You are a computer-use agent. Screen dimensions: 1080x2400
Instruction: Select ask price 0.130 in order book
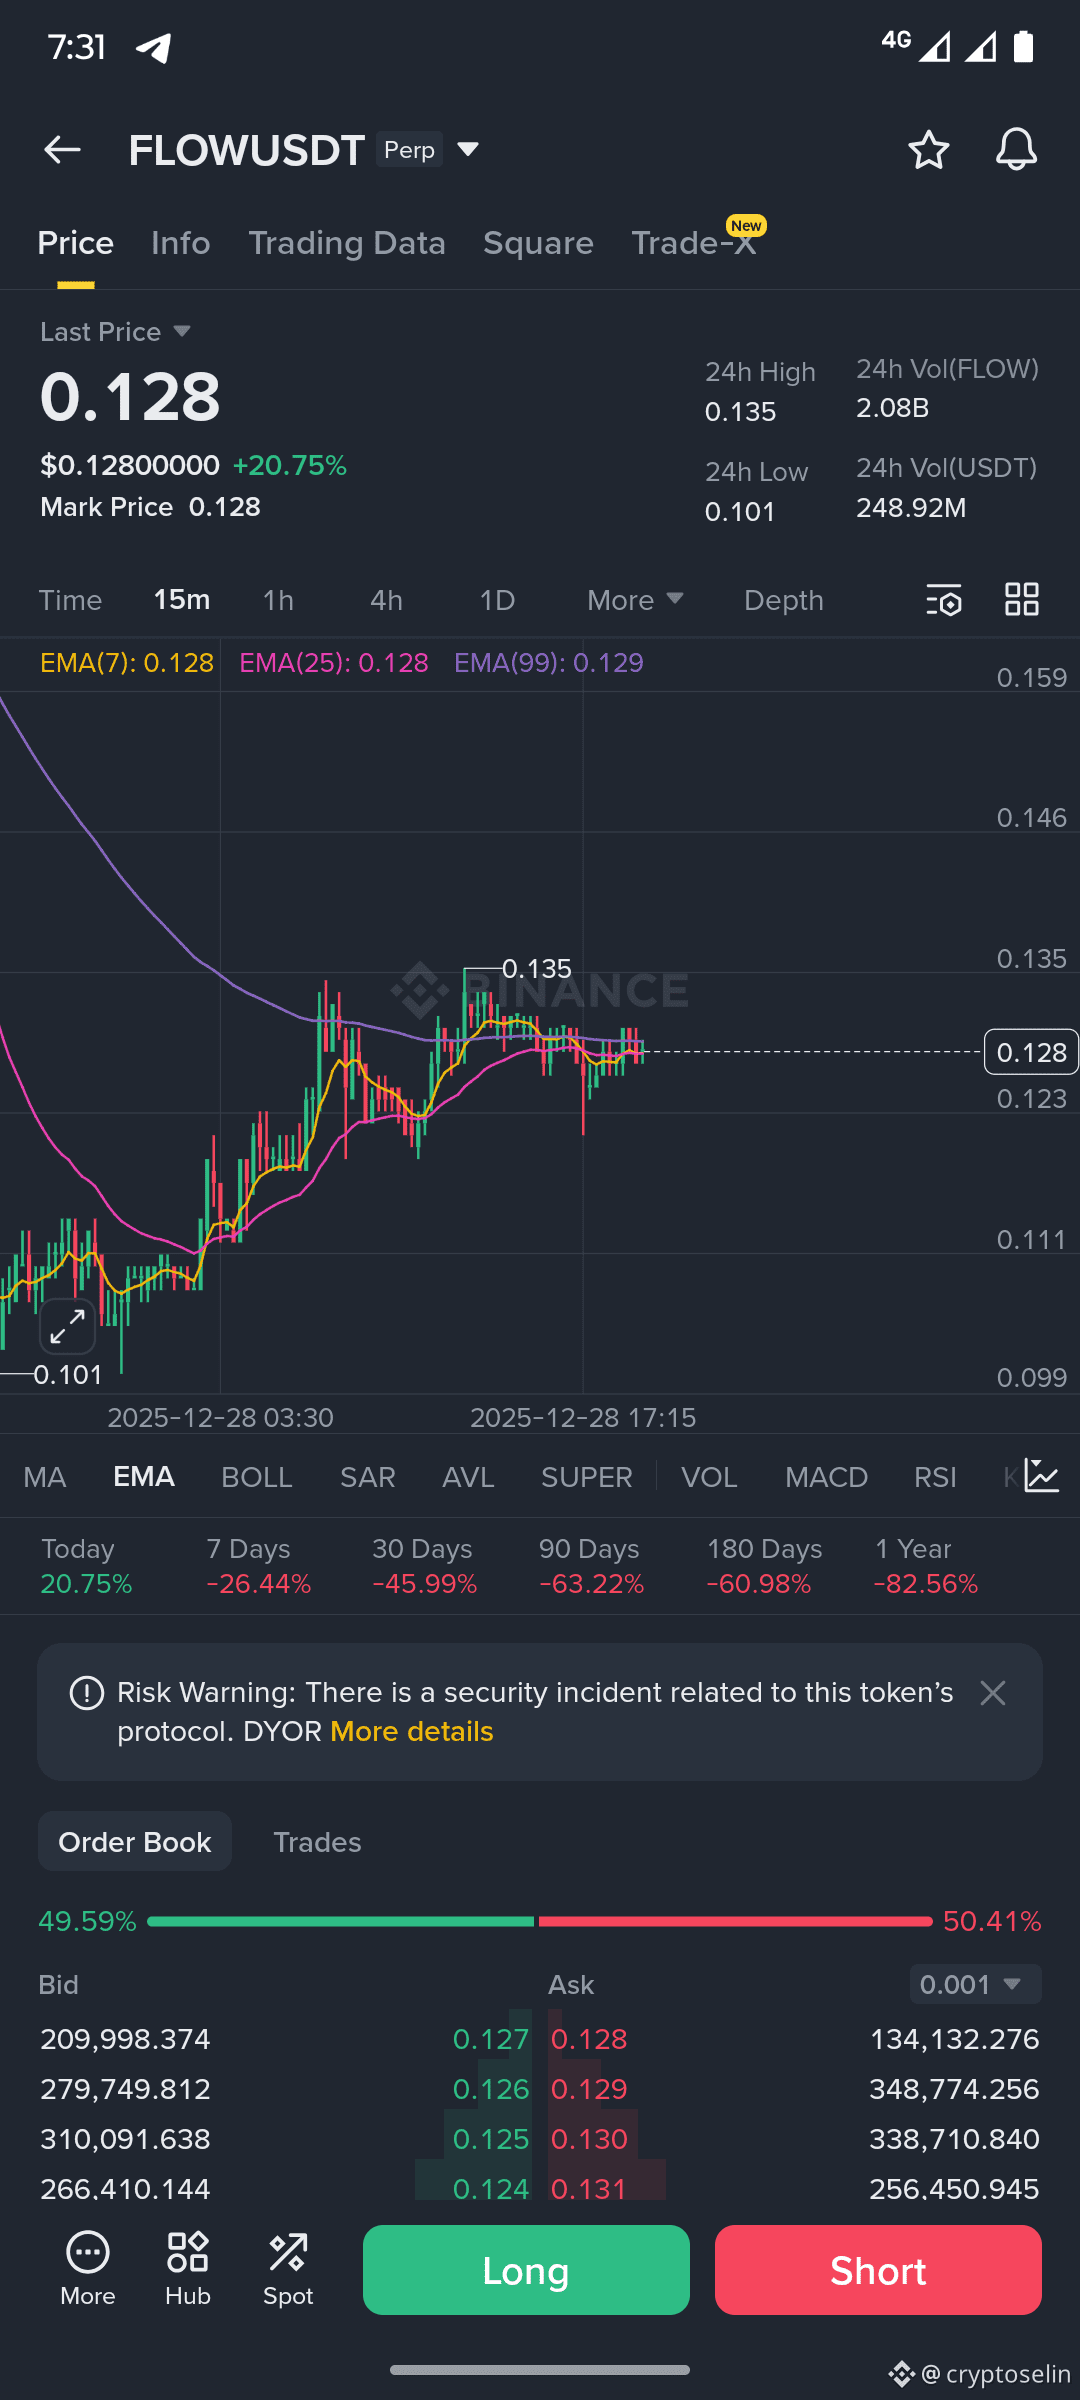click(x=589, y=2139)
